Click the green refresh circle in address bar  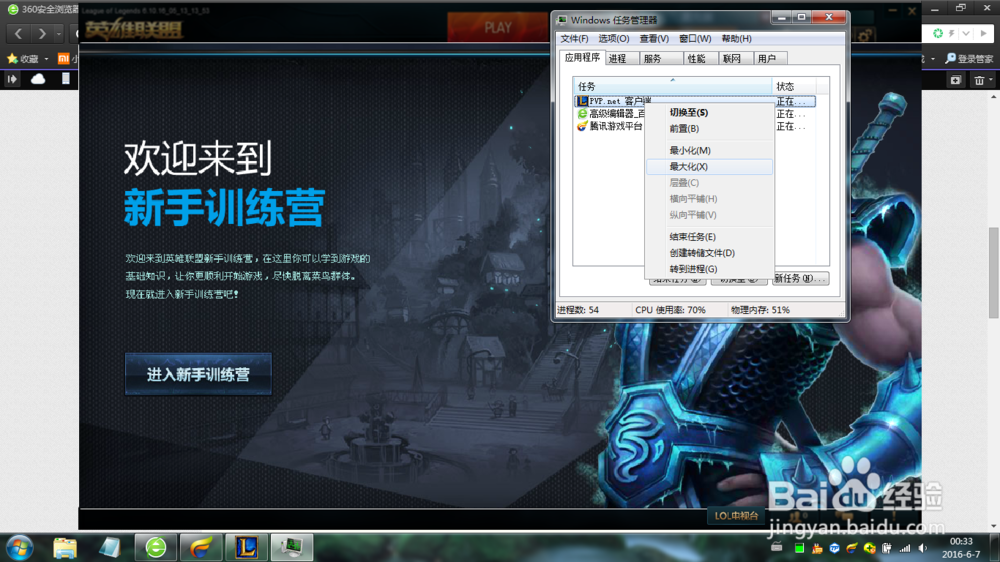[x=938, y=33]
